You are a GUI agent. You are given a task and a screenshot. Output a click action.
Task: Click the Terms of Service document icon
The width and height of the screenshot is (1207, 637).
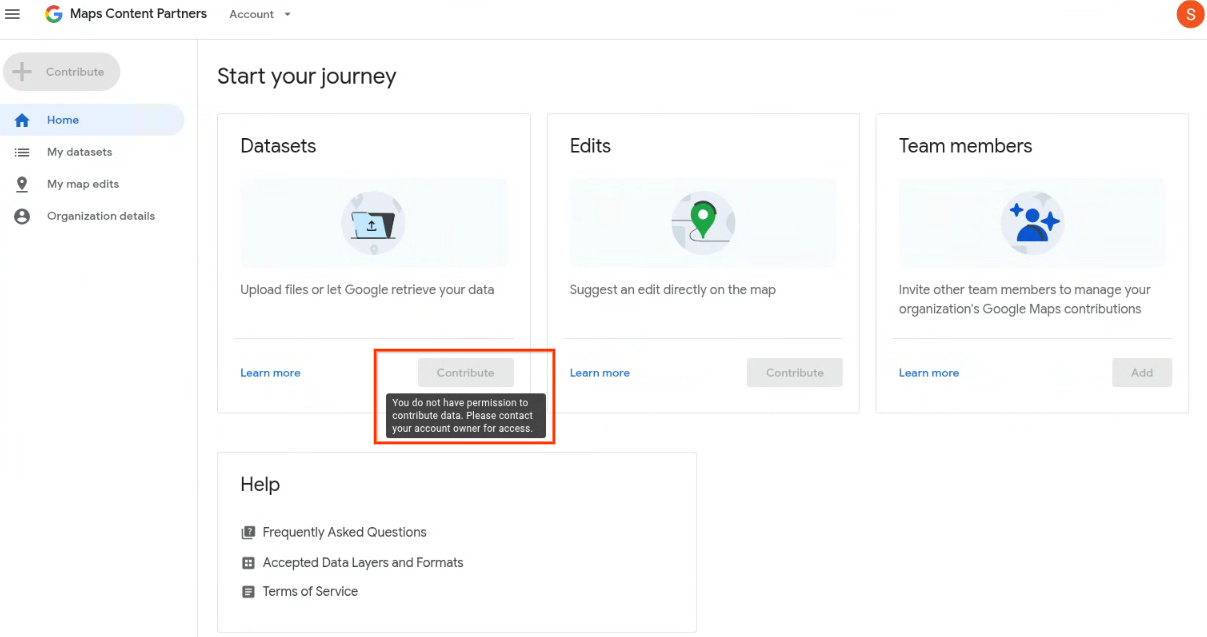tap(249, 592)
